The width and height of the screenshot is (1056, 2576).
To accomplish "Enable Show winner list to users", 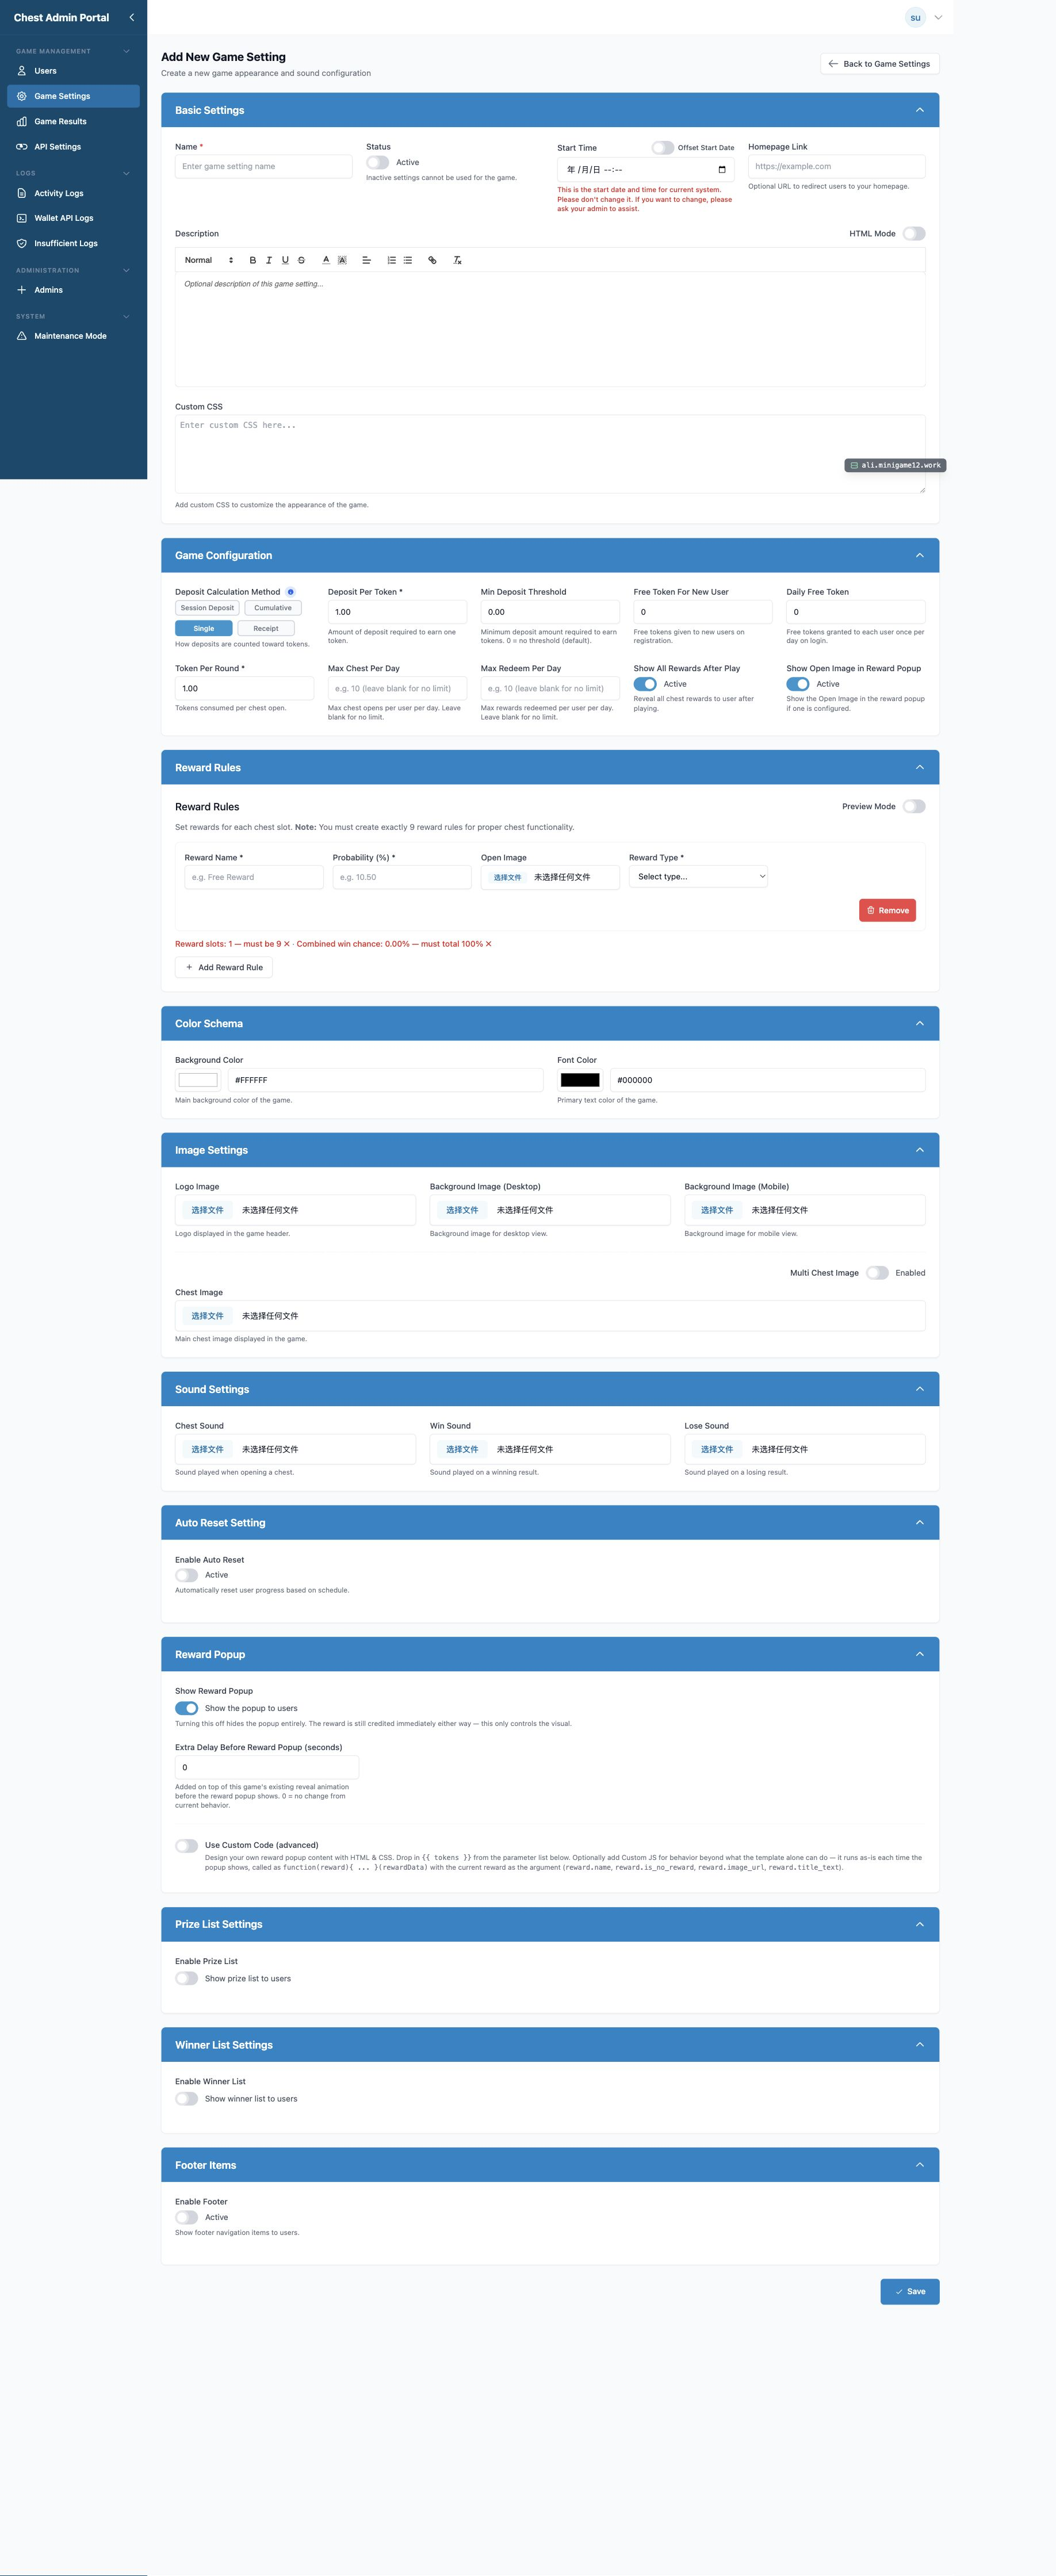I will click(x=187, y=2099).
